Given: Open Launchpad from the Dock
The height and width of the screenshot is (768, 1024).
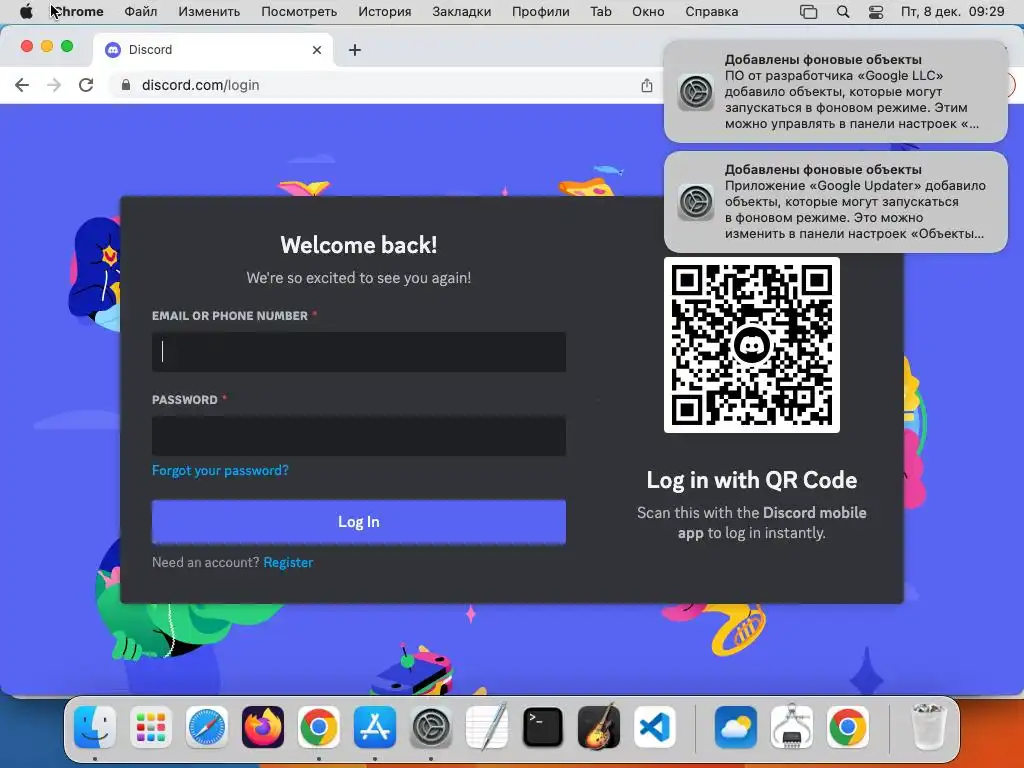Looking at the screenshot, I should coord(151,727).
